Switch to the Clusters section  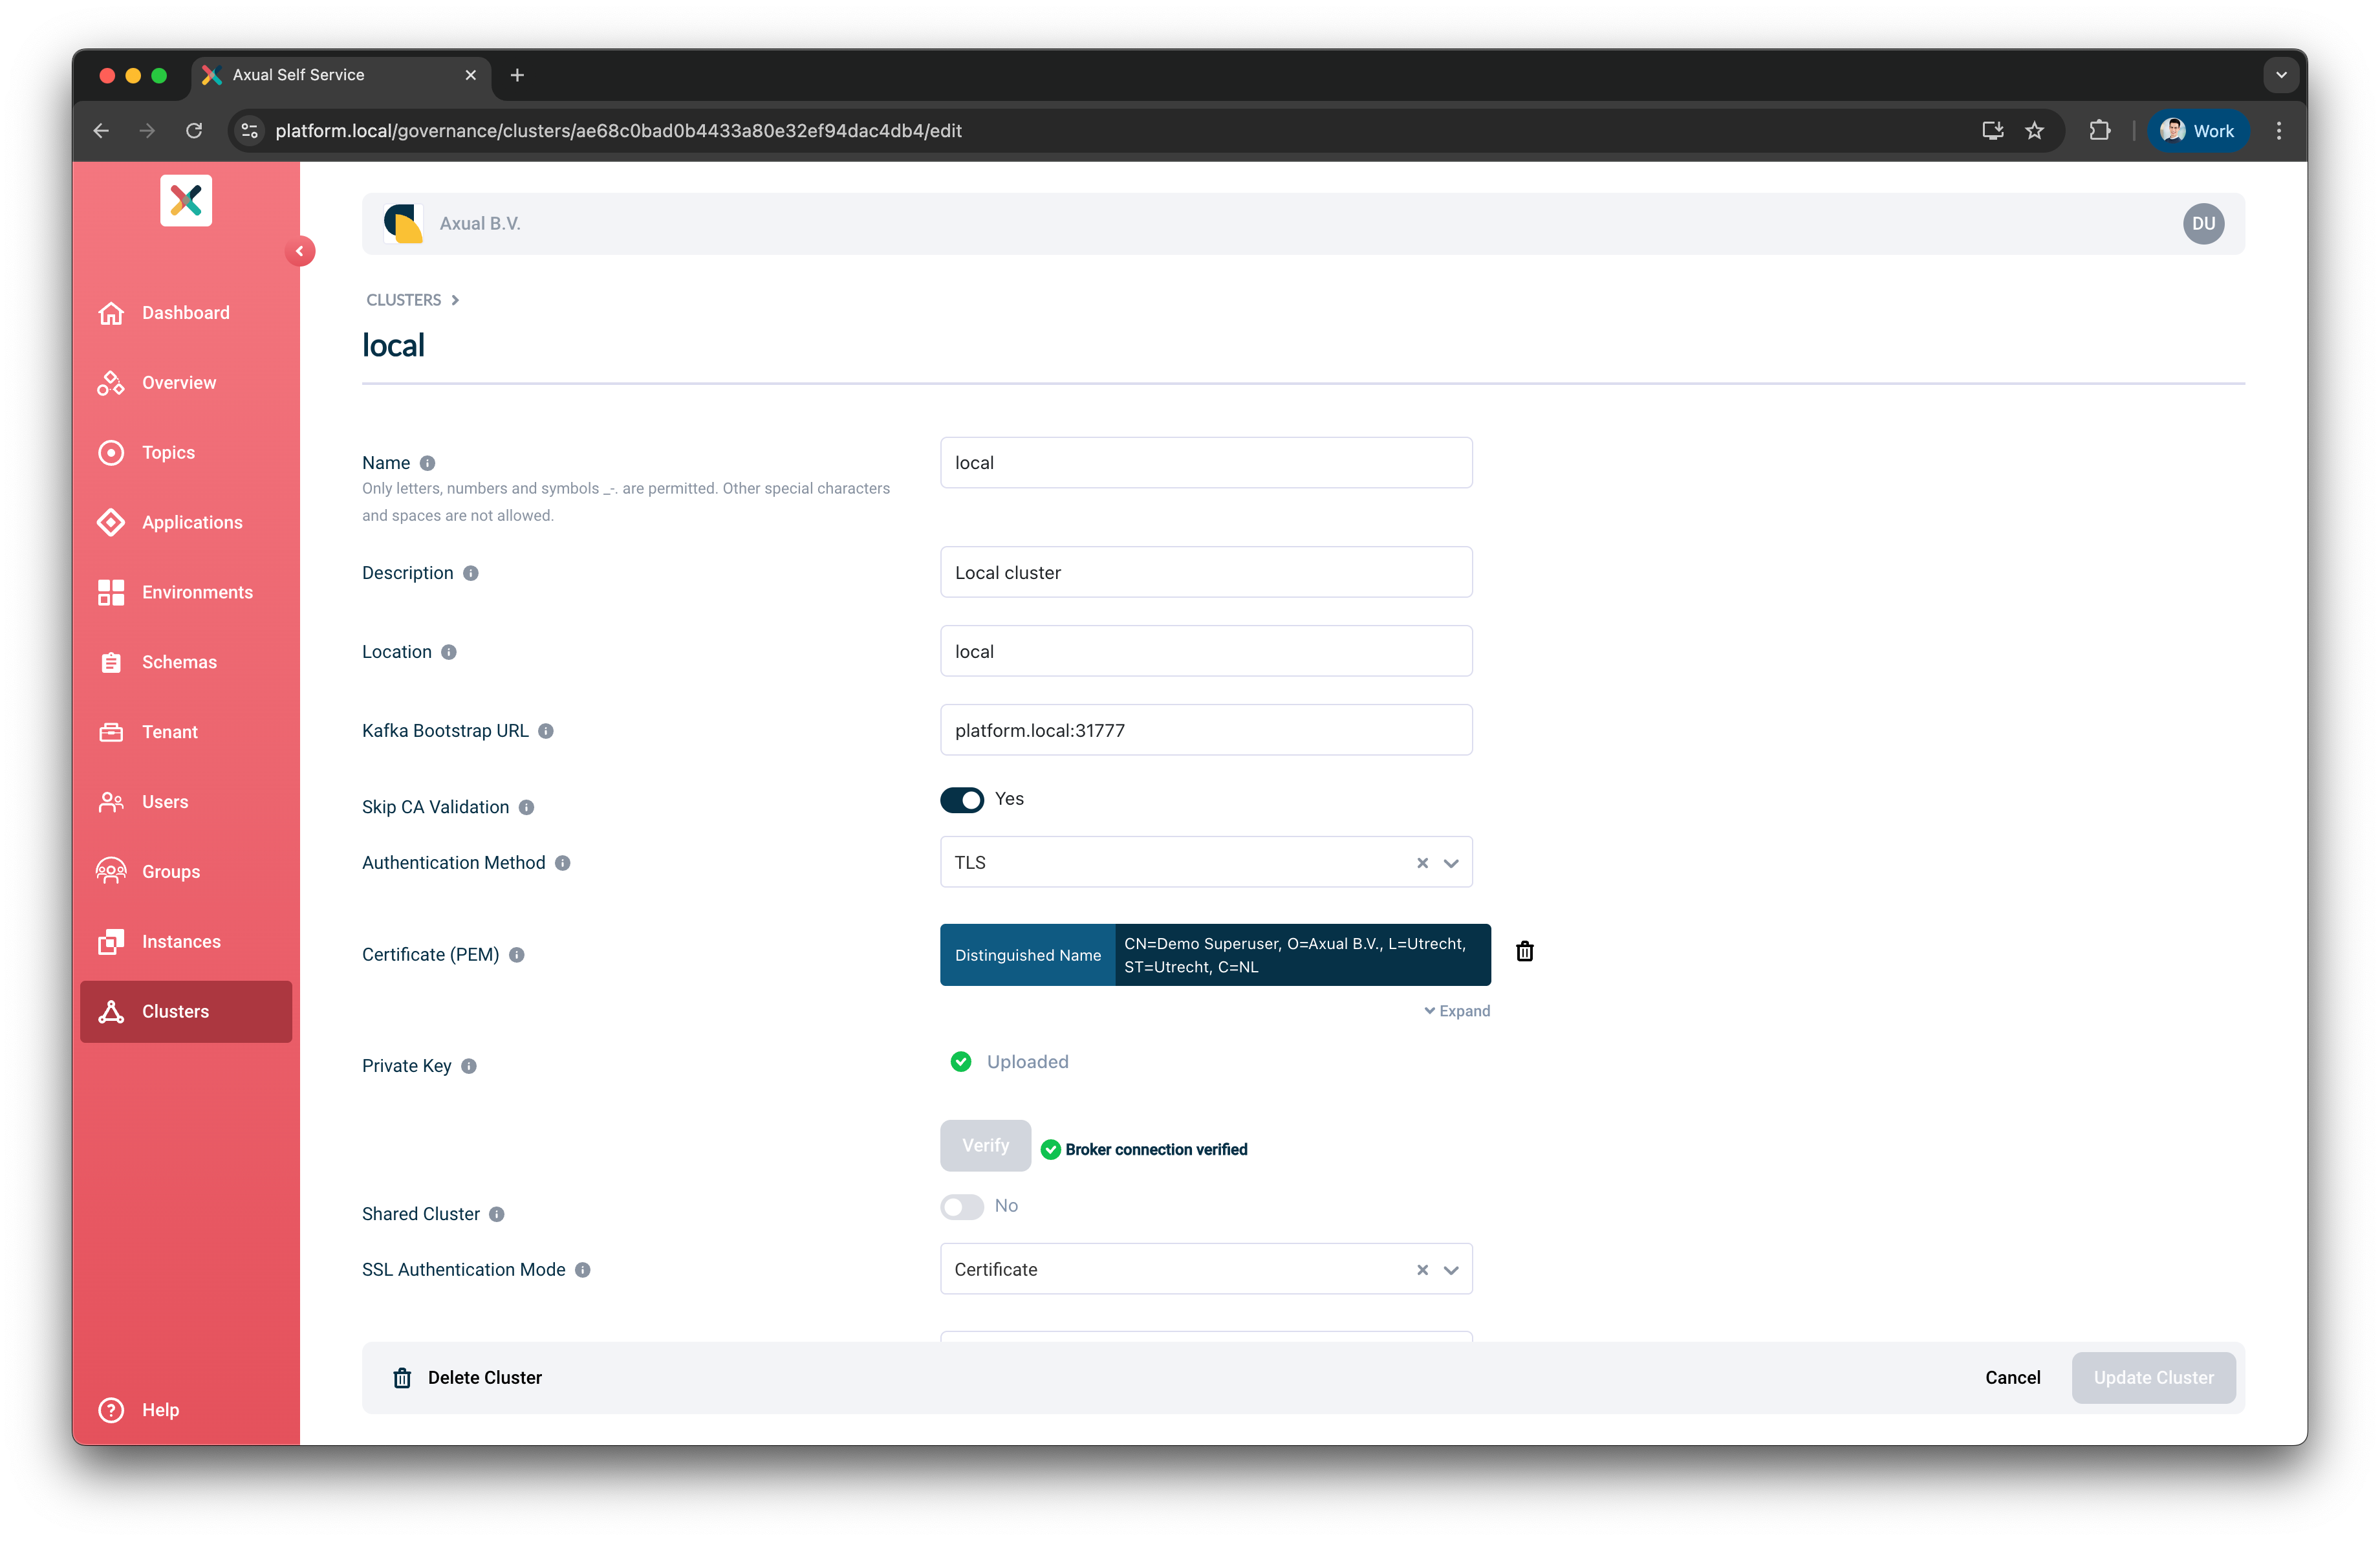coord(175,1011)
